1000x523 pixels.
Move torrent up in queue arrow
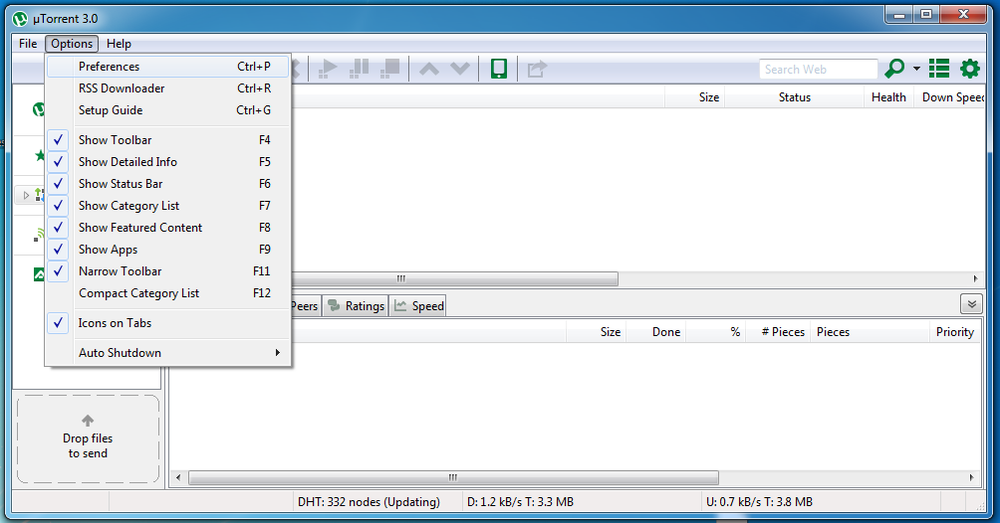(x=429, y=68)
